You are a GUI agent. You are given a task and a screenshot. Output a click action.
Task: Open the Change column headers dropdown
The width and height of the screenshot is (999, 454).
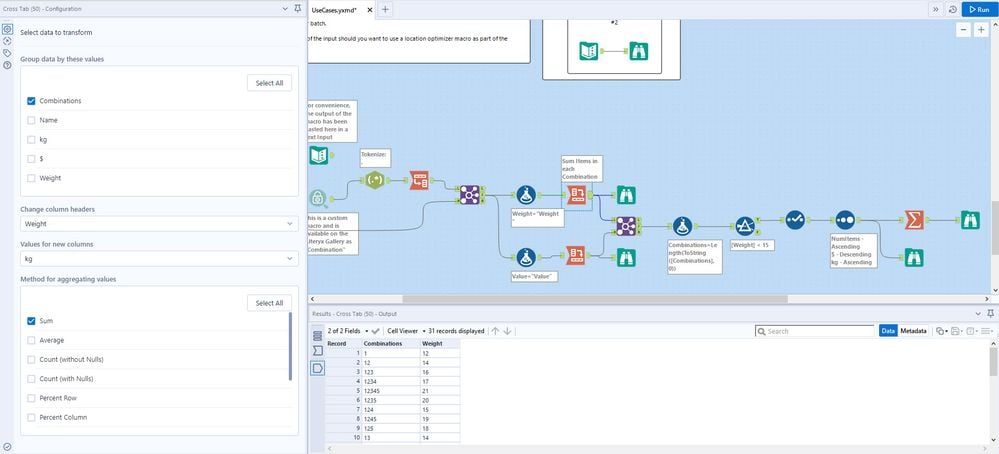(159, 224)
